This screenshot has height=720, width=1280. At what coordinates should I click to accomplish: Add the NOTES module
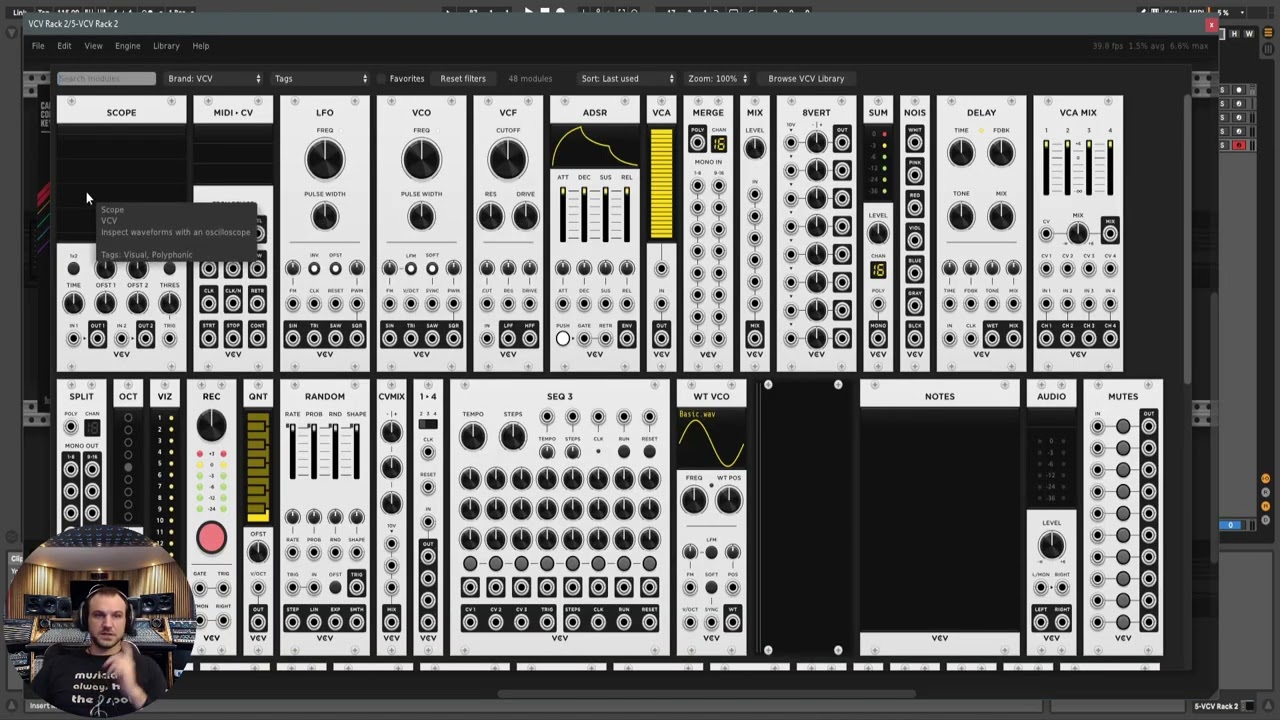940,518
